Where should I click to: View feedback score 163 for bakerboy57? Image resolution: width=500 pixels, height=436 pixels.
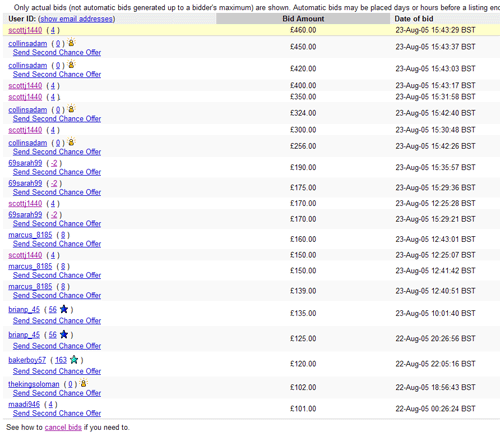coord(61,360)
